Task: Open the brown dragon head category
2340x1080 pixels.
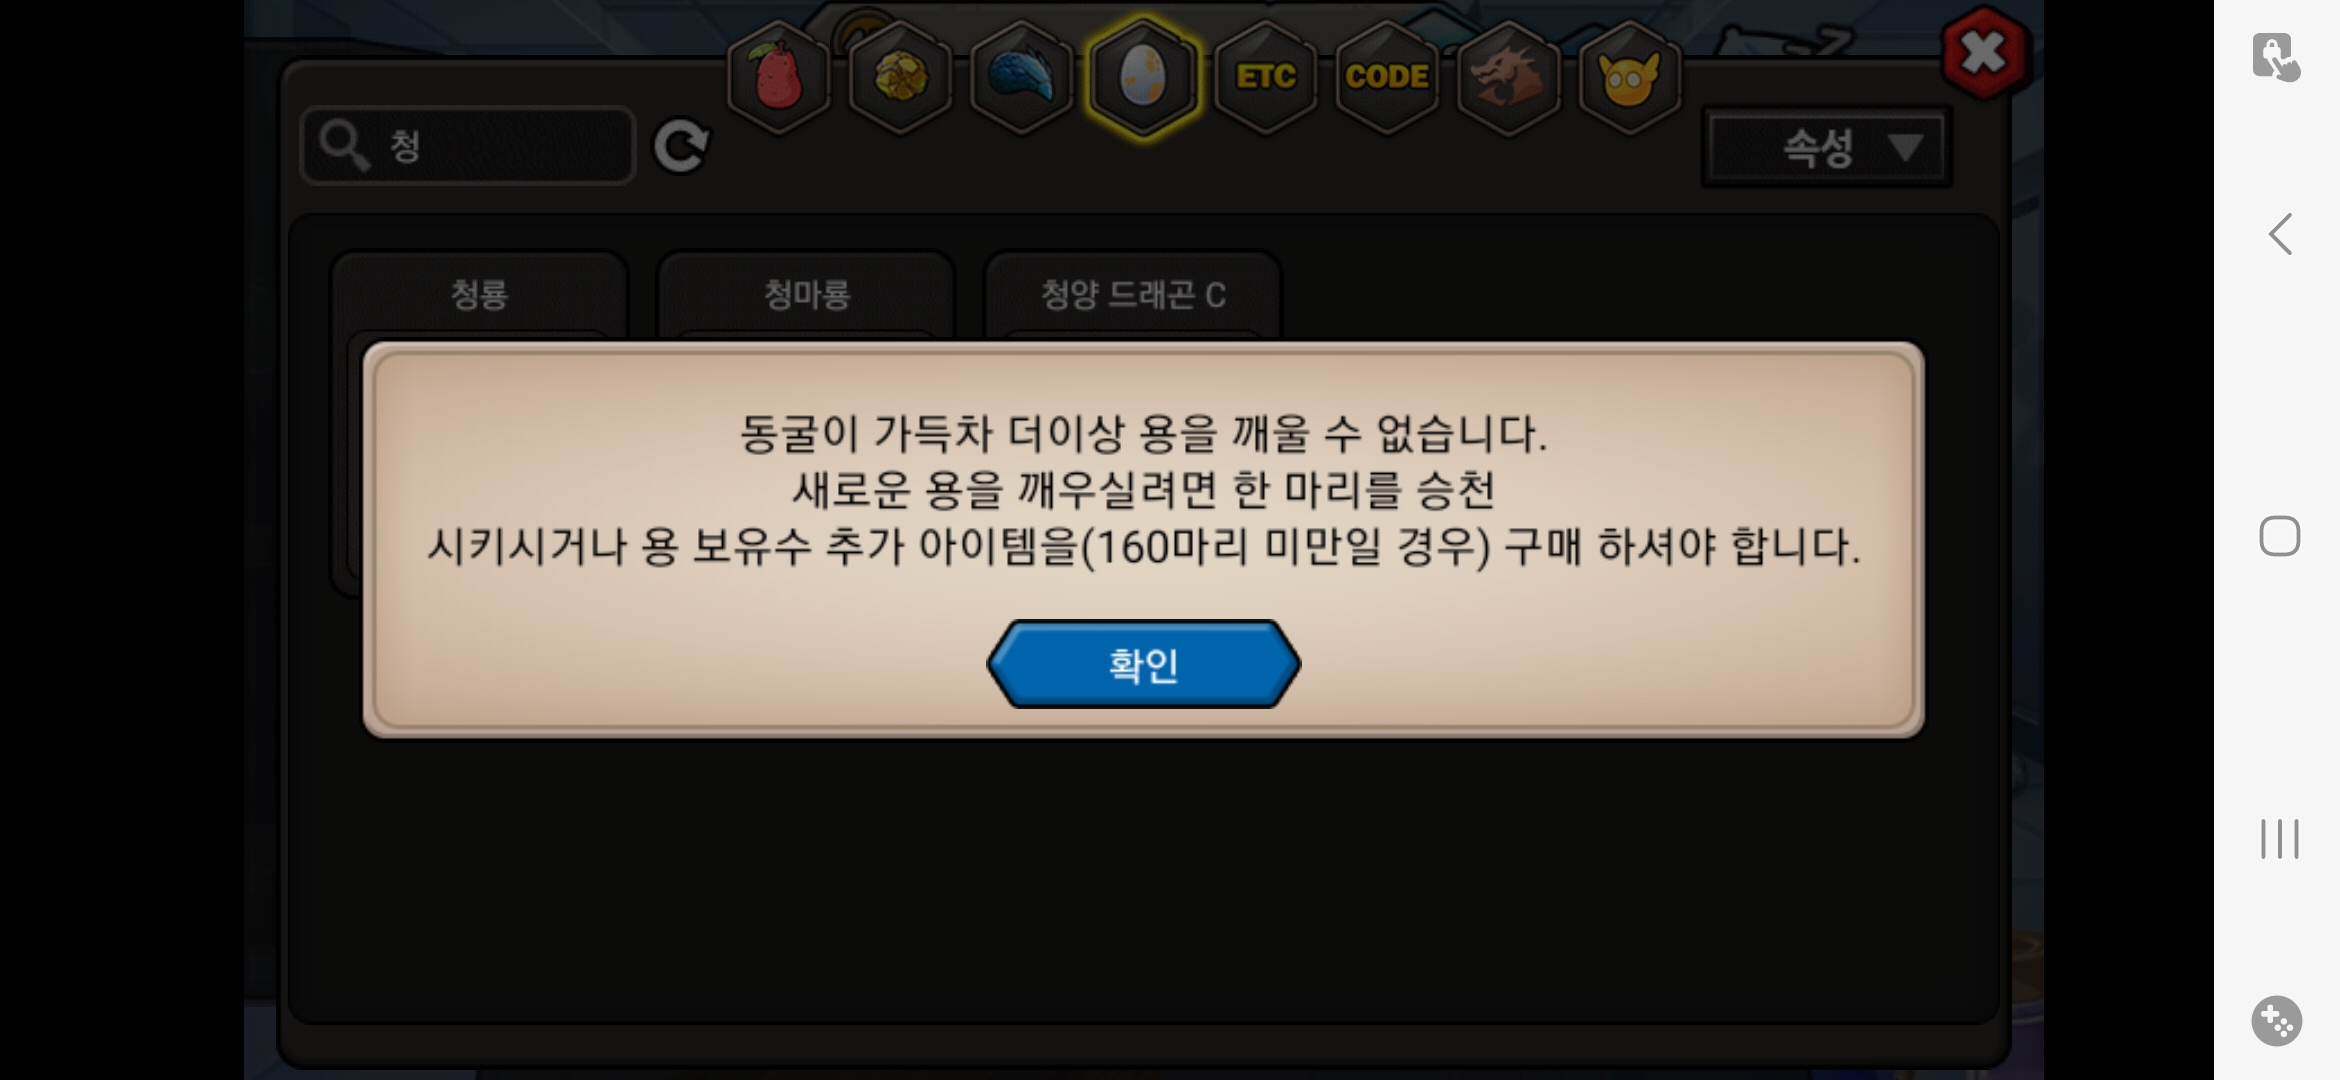Action: click(1508, 76)
